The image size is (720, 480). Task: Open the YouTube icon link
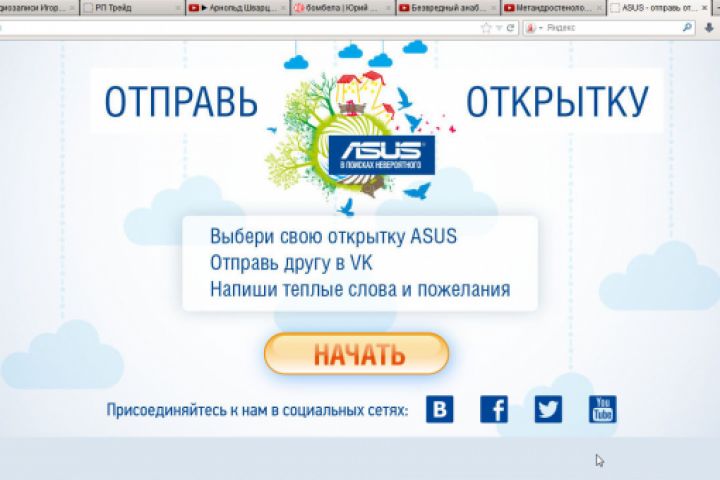[602, 409]
